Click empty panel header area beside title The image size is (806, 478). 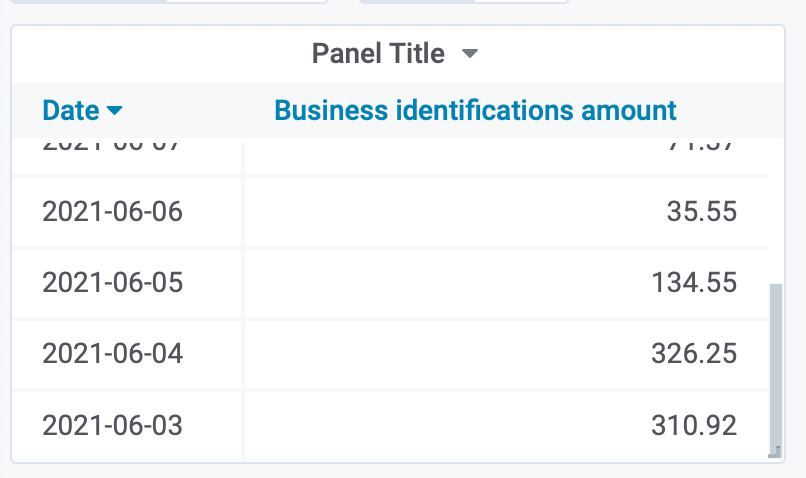click(617, 53)
